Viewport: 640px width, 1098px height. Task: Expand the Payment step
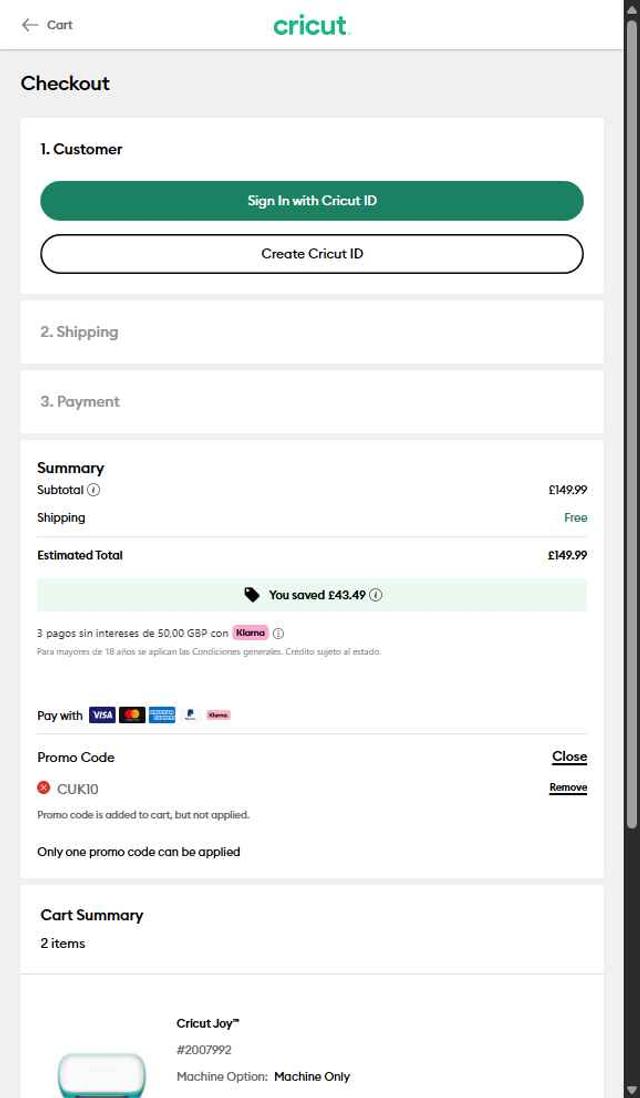[80, 402]
